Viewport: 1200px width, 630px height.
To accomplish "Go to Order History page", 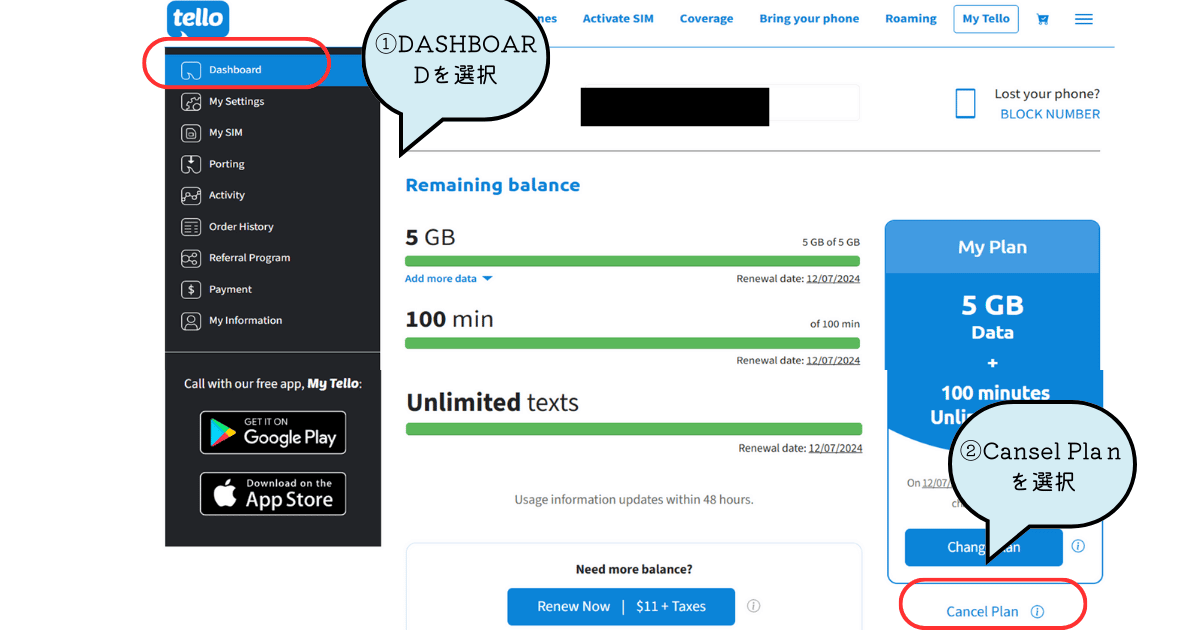I will (241, 227).
